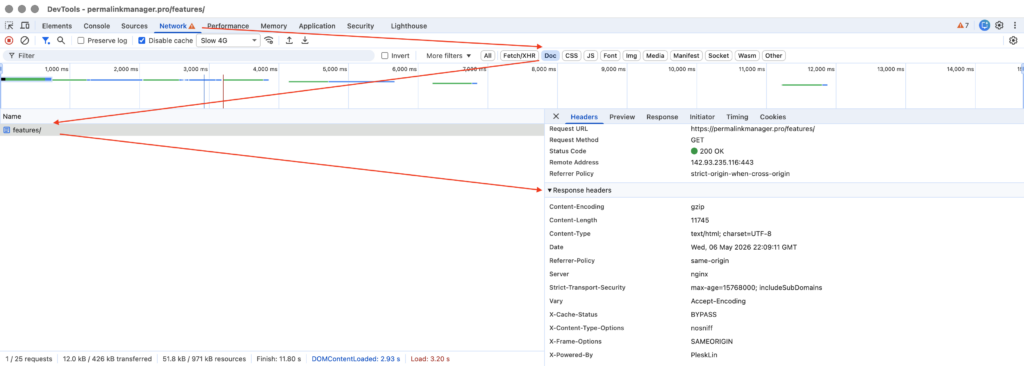1024x366 pixels.
Task: Select the Fetch/XHR type filter
Action: [x=519, y=56]
